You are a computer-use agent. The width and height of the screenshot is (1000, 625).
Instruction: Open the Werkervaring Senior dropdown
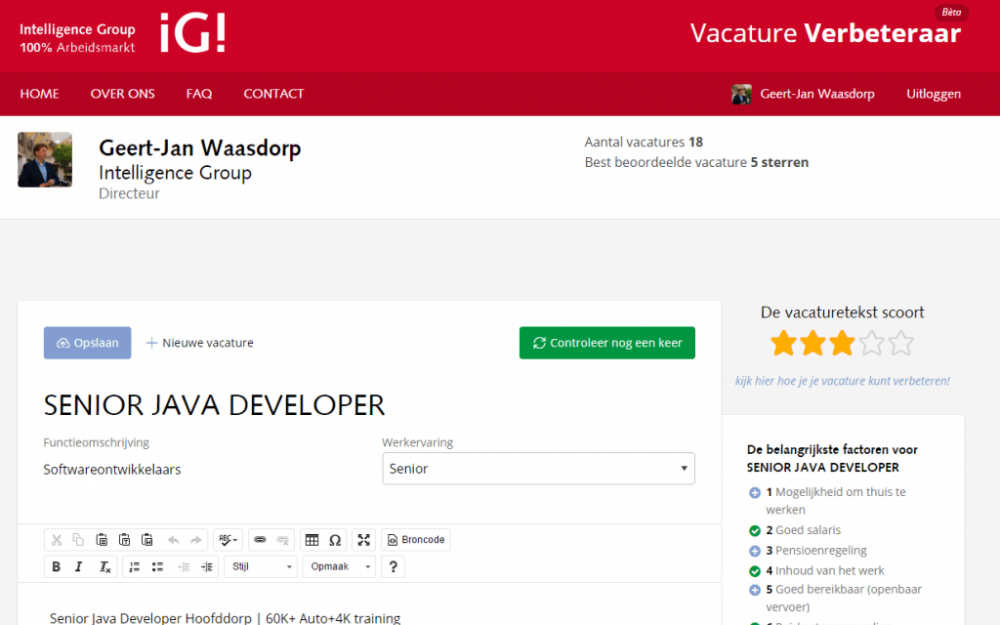538,468
